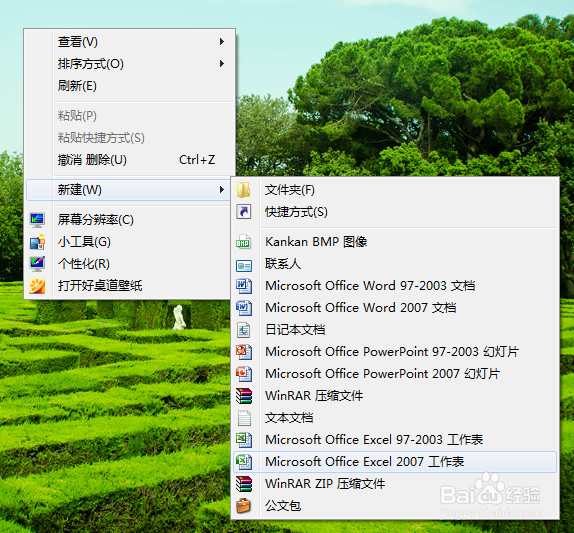Image resolution: width=574 pixels, height=533 pixels.
Task: Create a Microsoft Office Word 97-2003 文档
Action: 395,286
